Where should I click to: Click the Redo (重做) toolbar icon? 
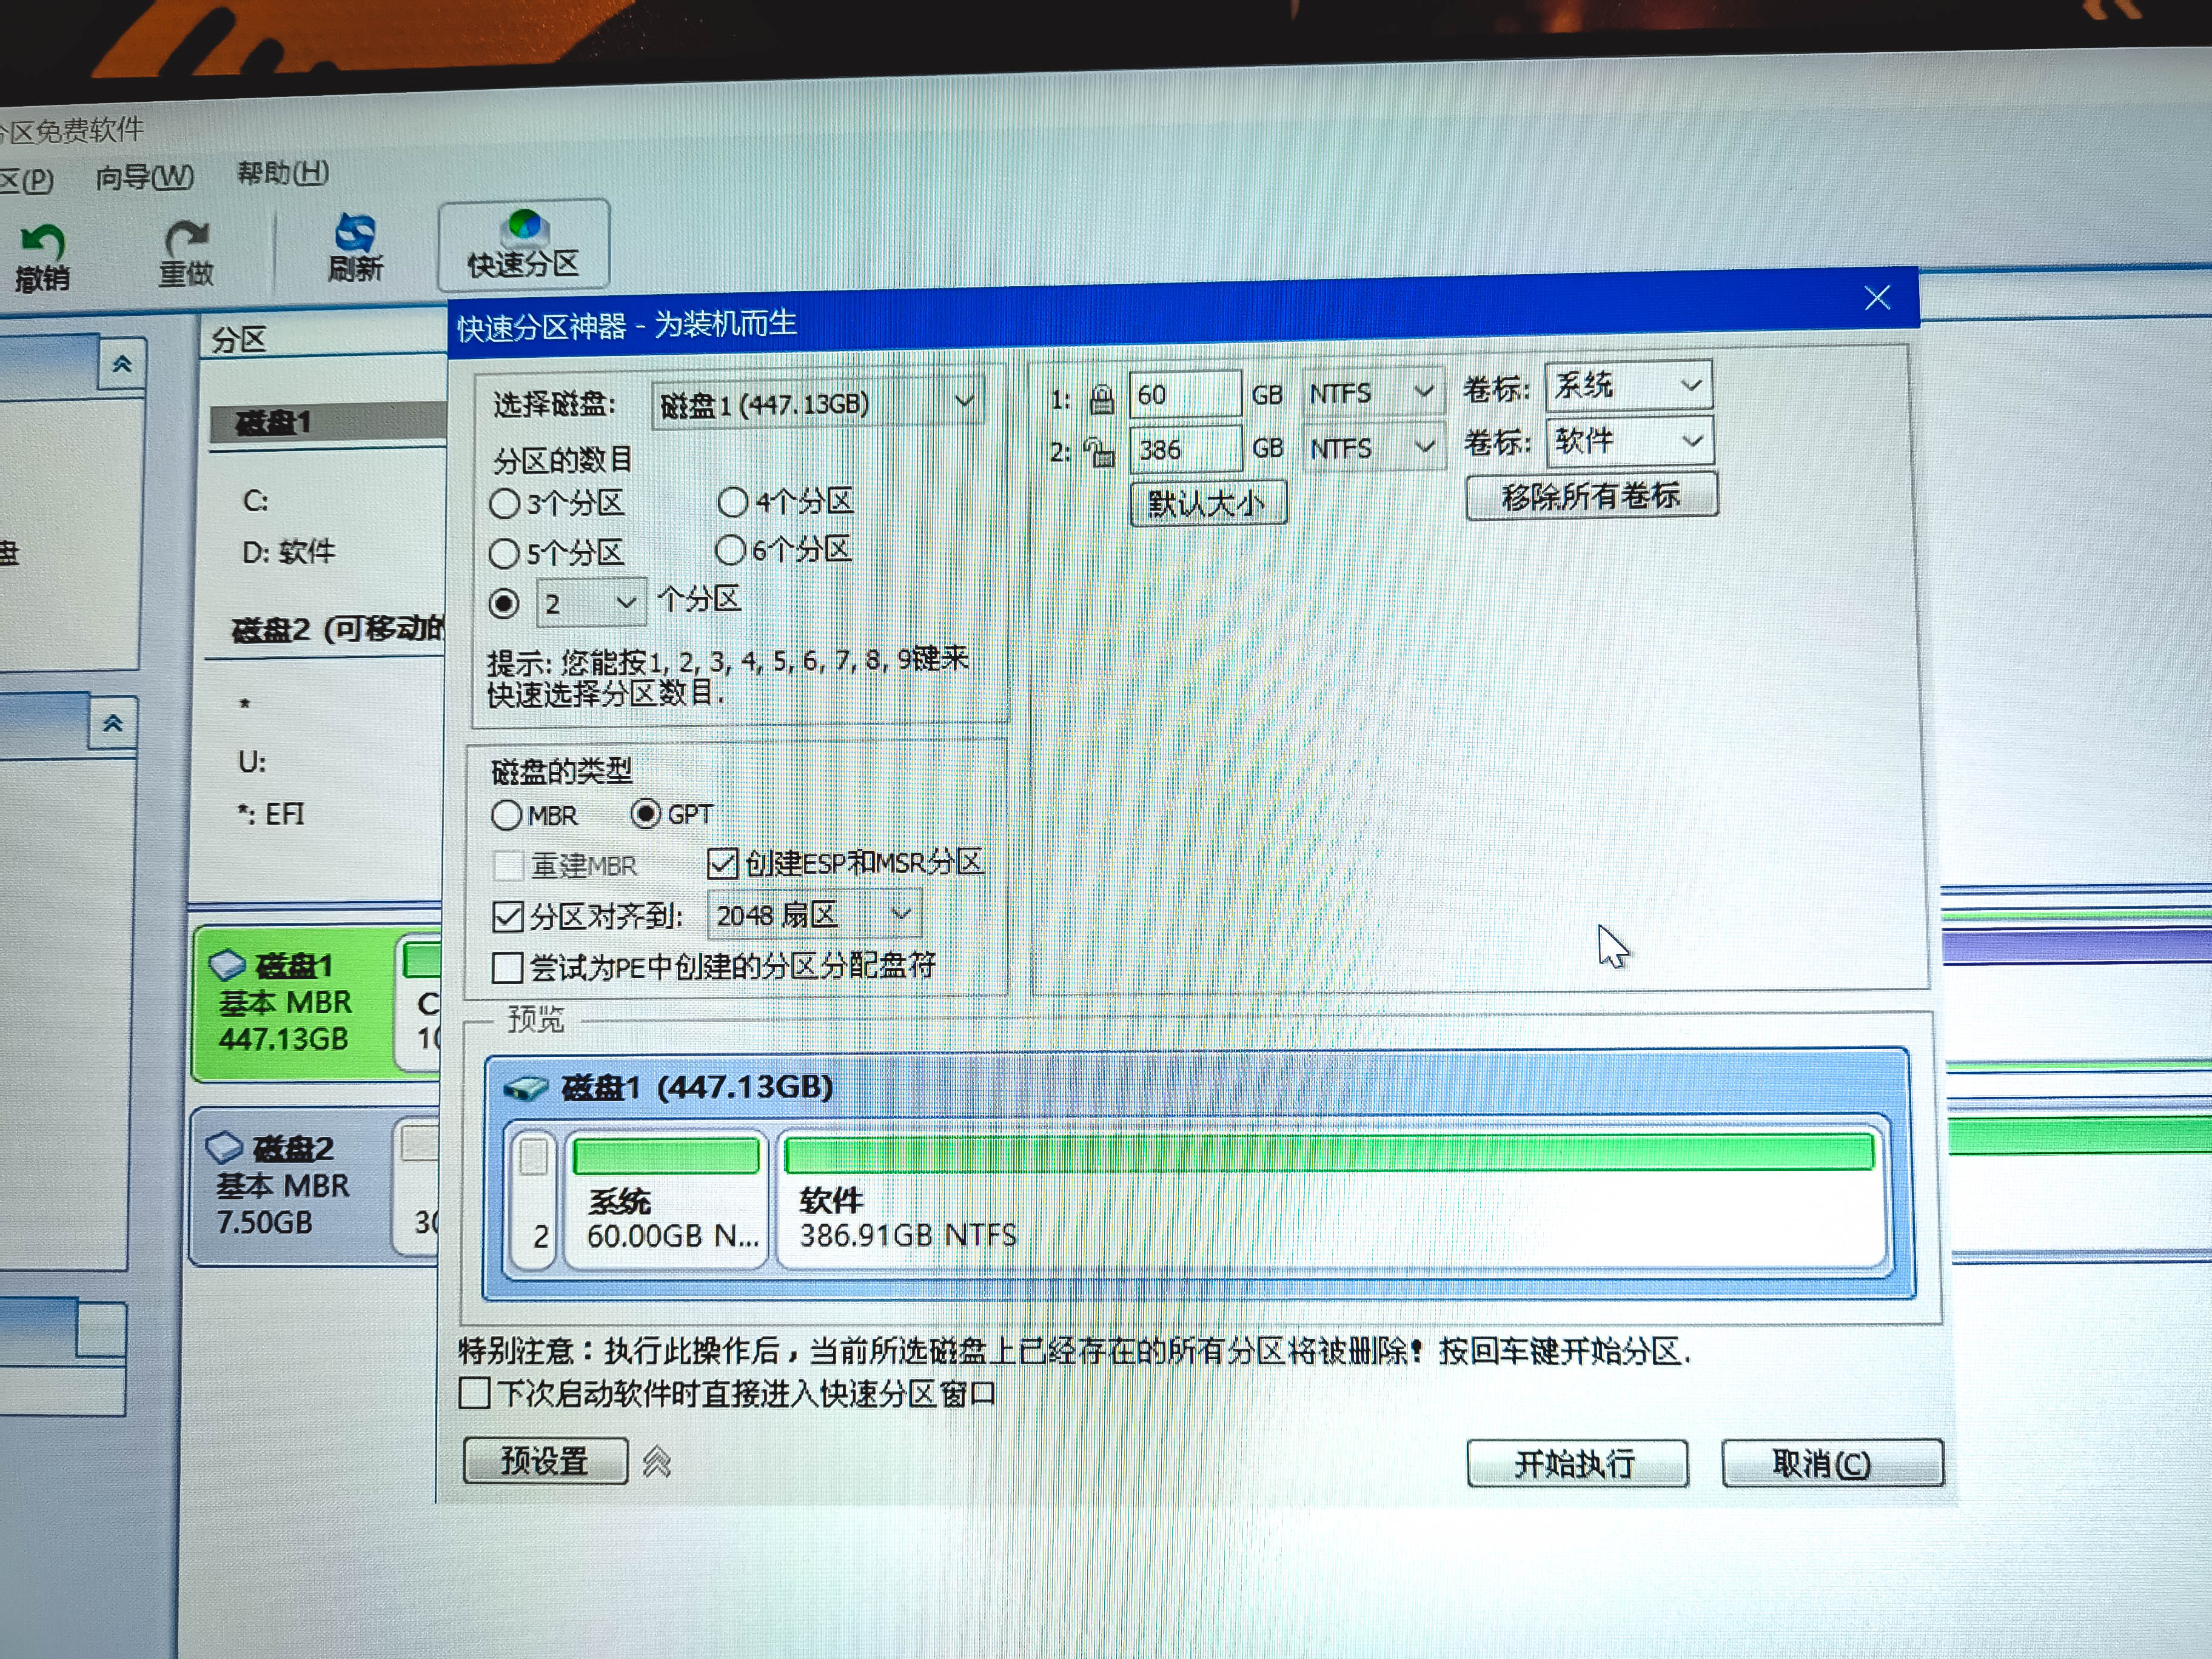coord(186,245)
